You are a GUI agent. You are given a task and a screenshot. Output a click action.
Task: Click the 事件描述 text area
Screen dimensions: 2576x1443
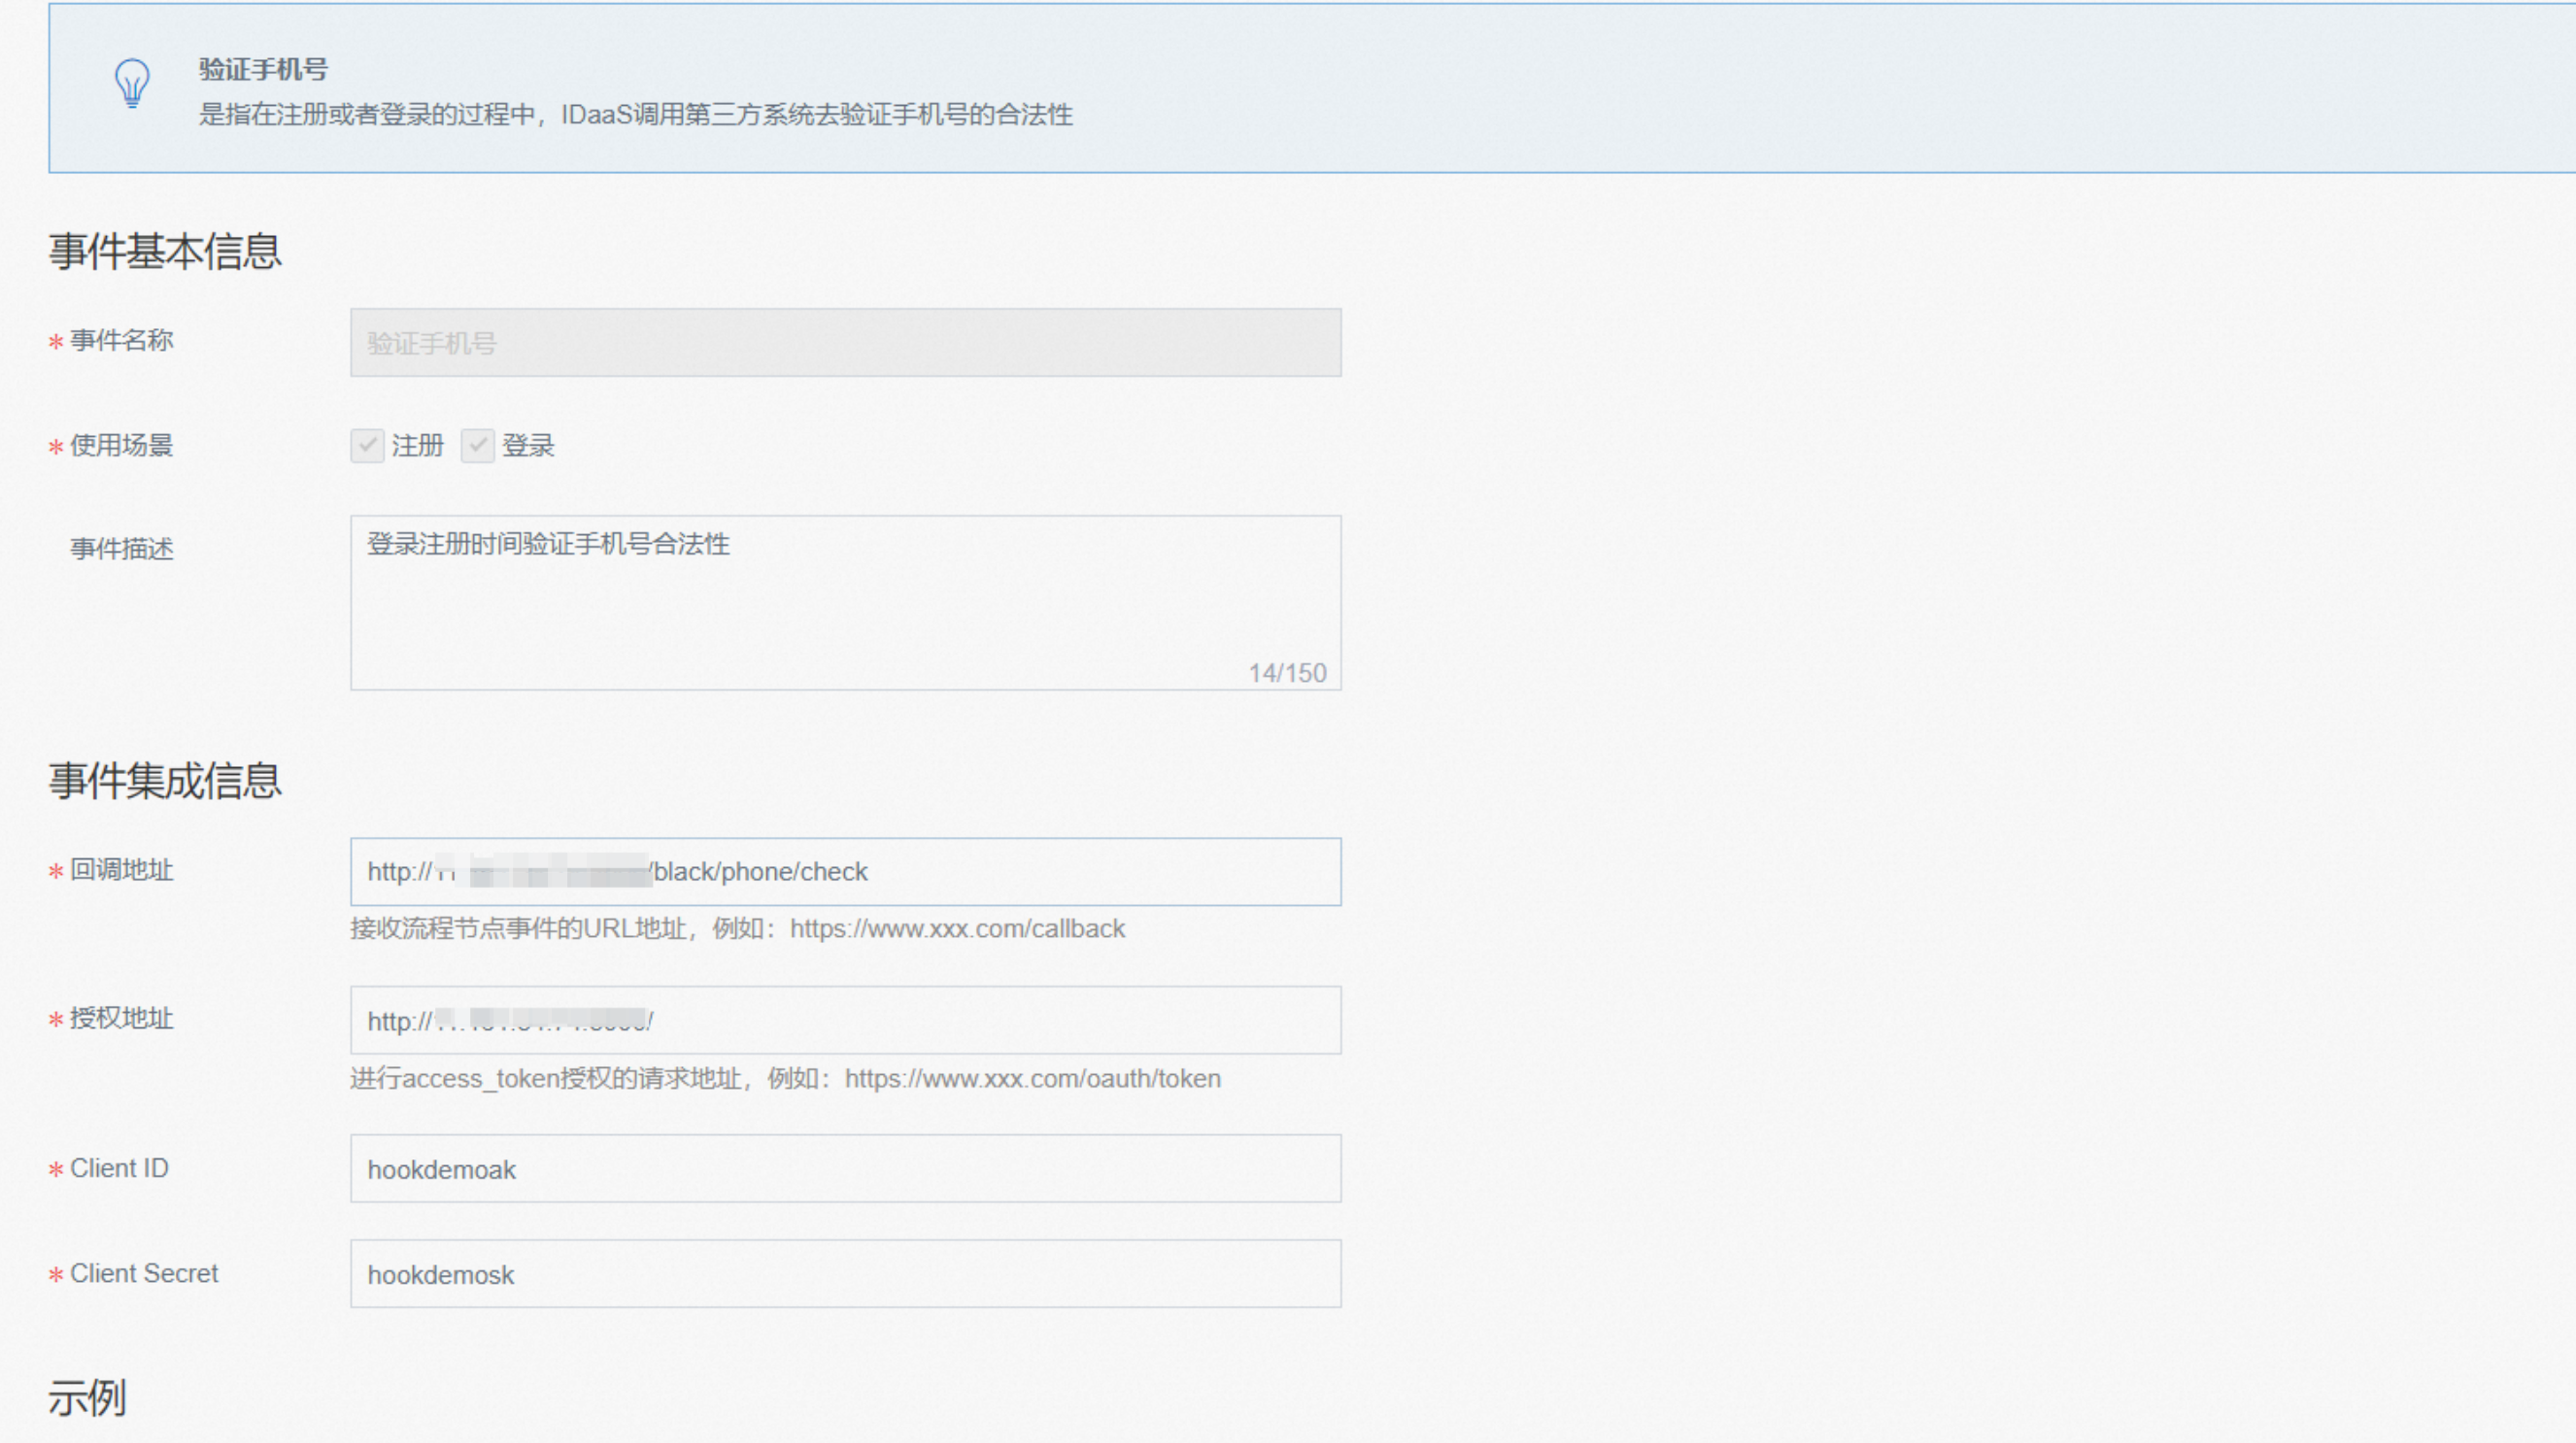point(845,602)
